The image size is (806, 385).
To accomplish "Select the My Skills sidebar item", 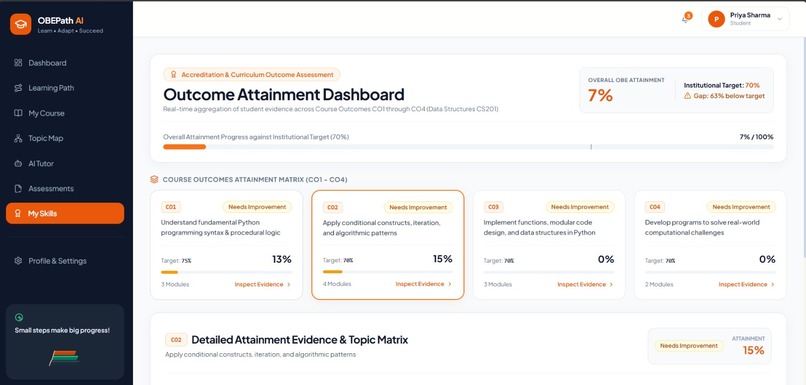I will pos(65,213).
